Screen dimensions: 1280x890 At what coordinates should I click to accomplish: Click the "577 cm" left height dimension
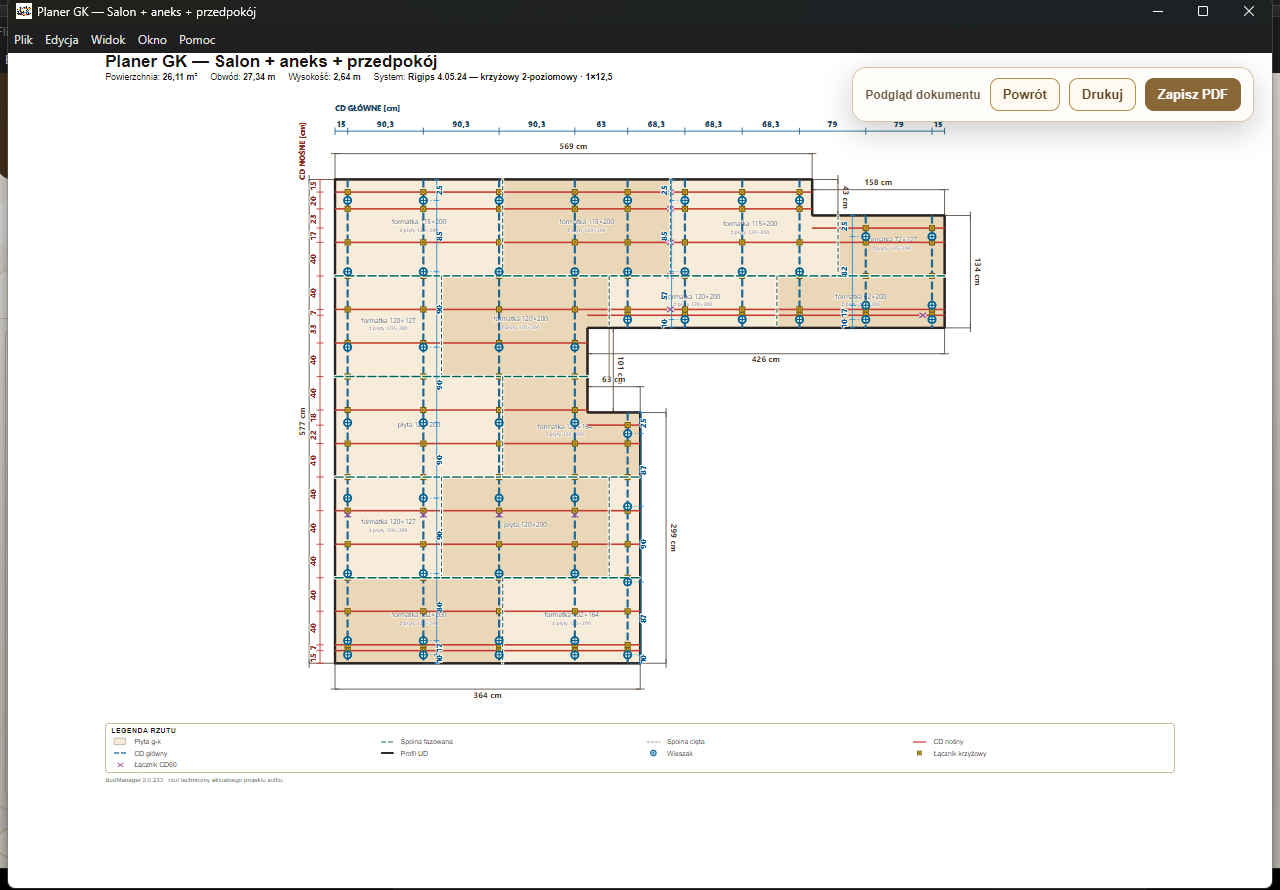(x=303, y=421)
